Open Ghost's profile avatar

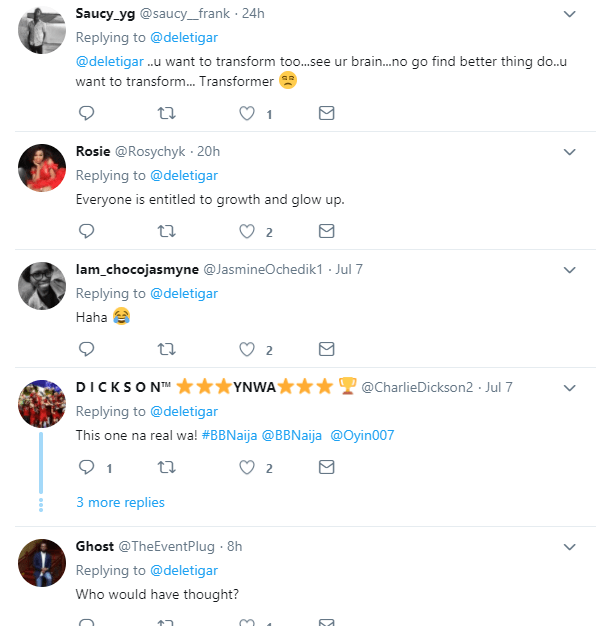pos(42,562)
